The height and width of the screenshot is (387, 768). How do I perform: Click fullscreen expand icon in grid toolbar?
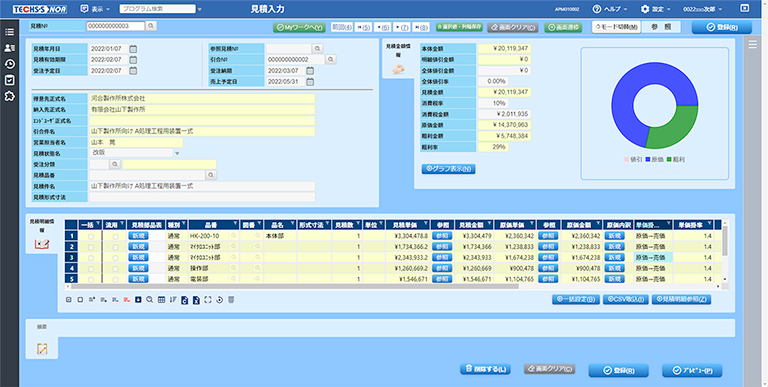pos(208,300)
